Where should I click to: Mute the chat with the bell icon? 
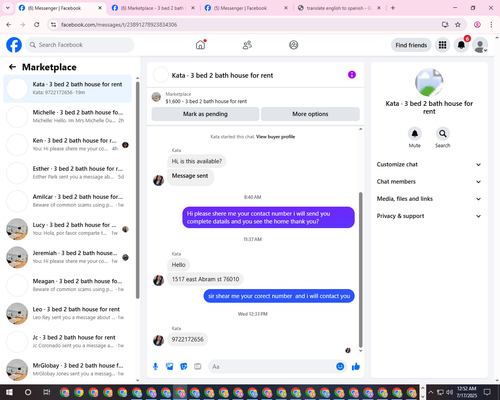point(415,134)
